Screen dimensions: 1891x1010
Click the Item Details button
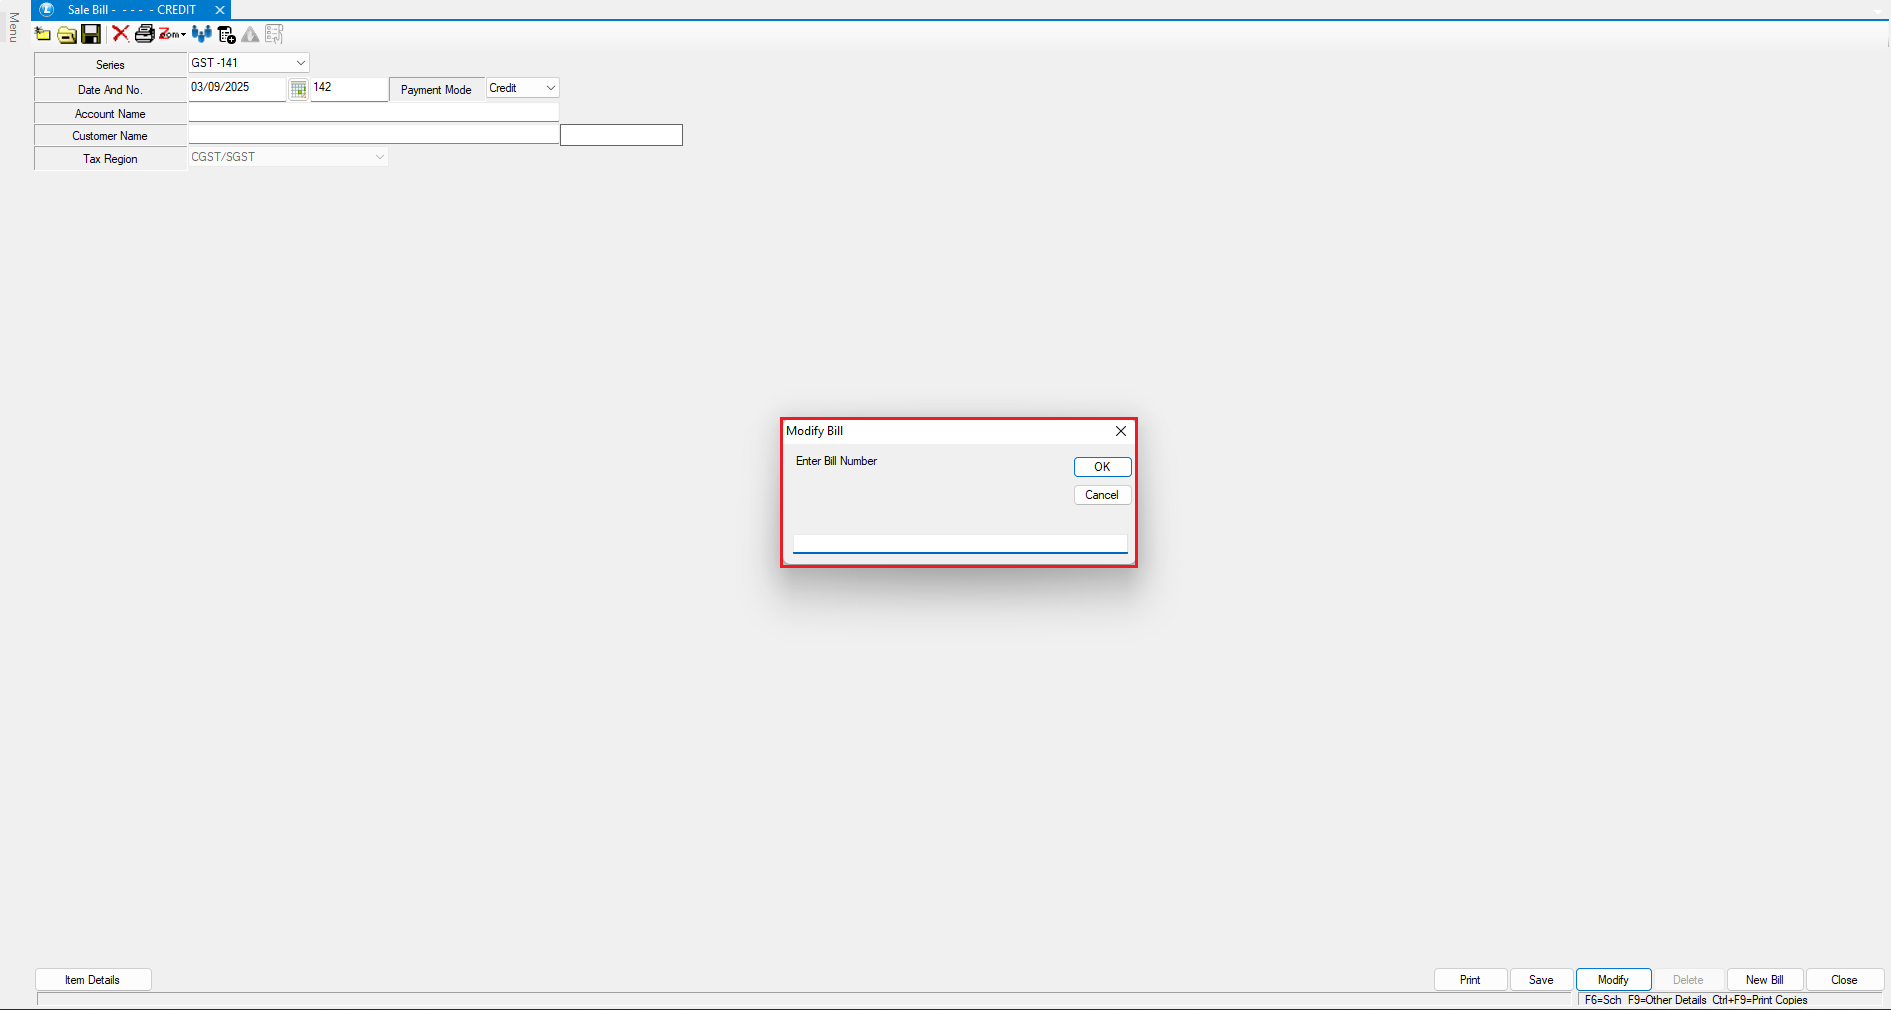[x=93, y=980]
